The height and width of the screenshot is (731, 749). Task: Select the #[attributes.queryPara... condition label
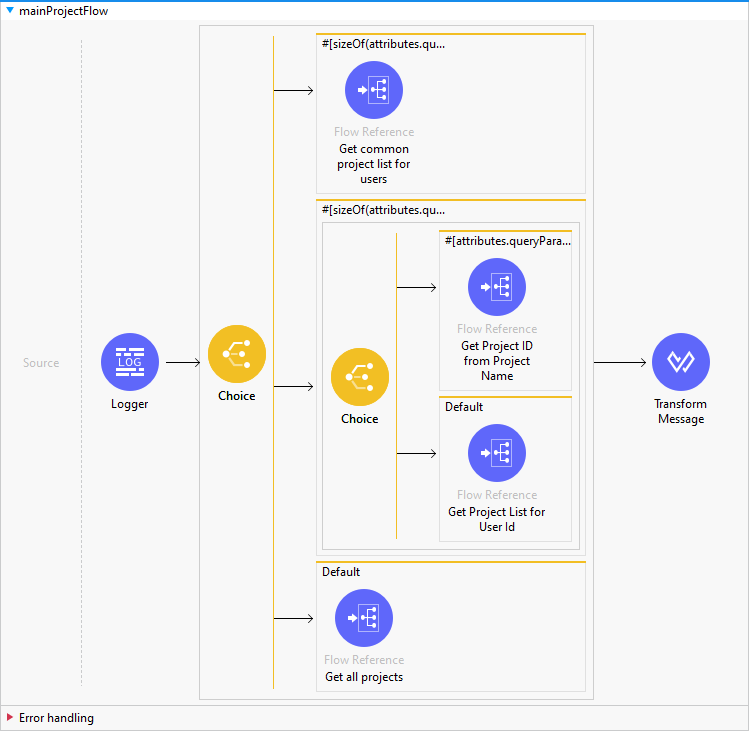click(508, 241)
